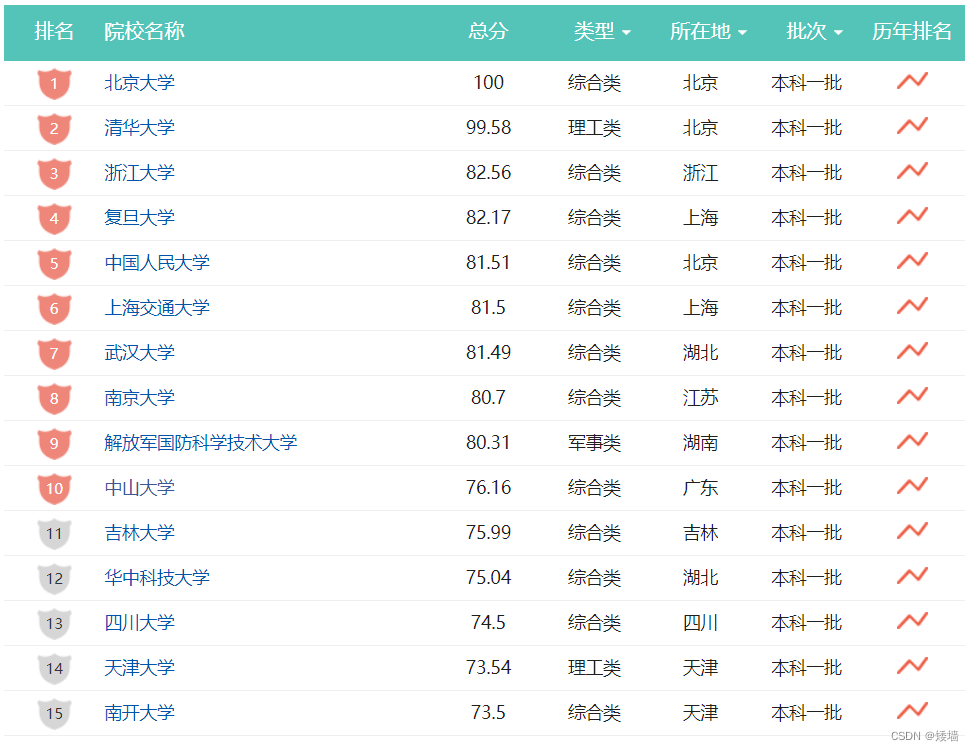Click the rank 3 shield badge
The image size is (974, 751).
tap(55, 174)
